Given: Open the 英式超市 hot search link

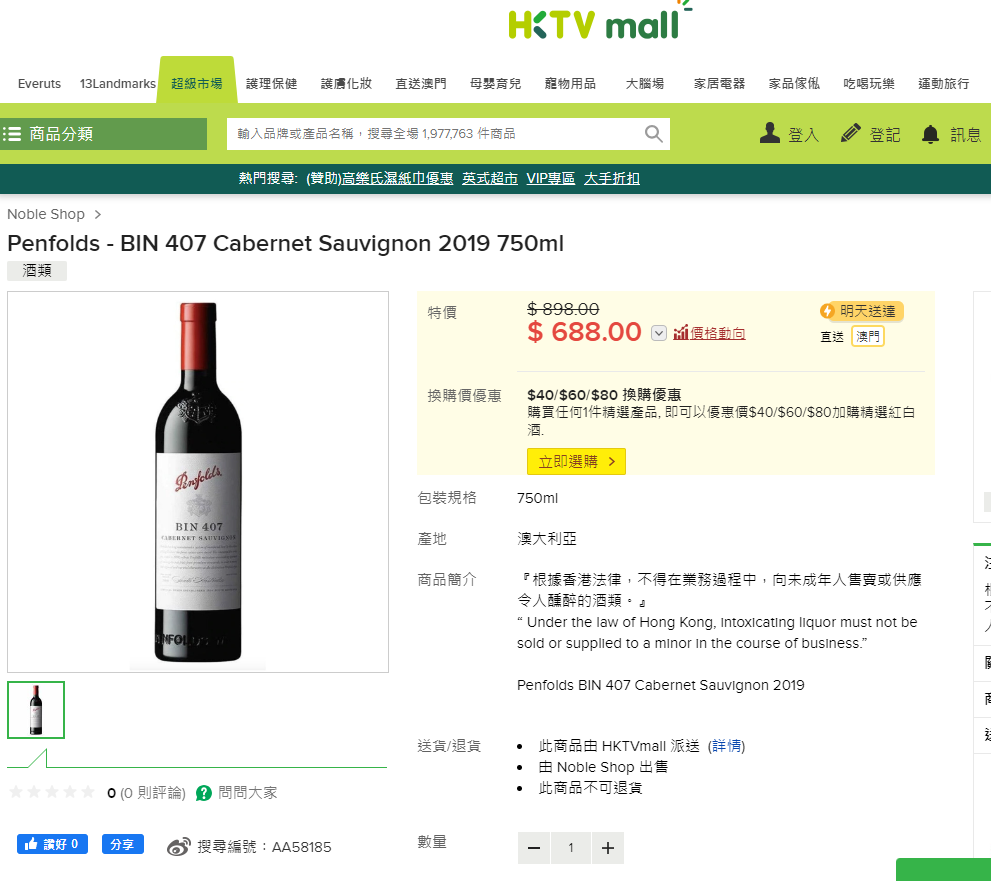Looking at the screenshot, I should [x=490, y=178].
